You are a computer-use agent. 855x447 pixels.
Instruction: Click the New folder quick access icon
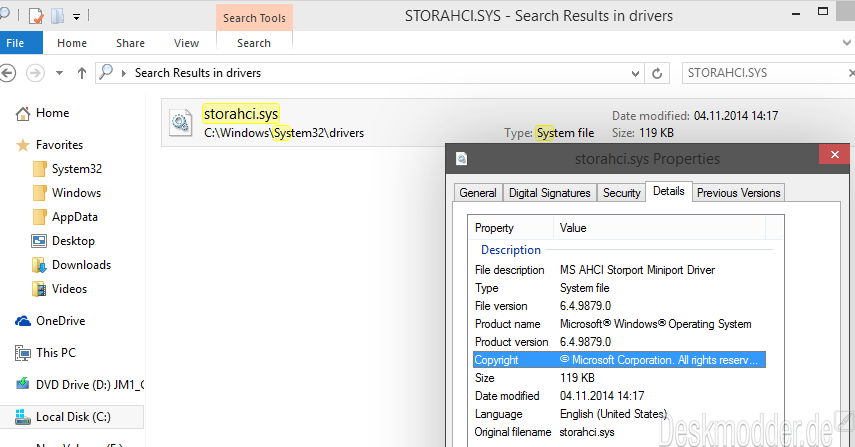(x=57, y=16)
